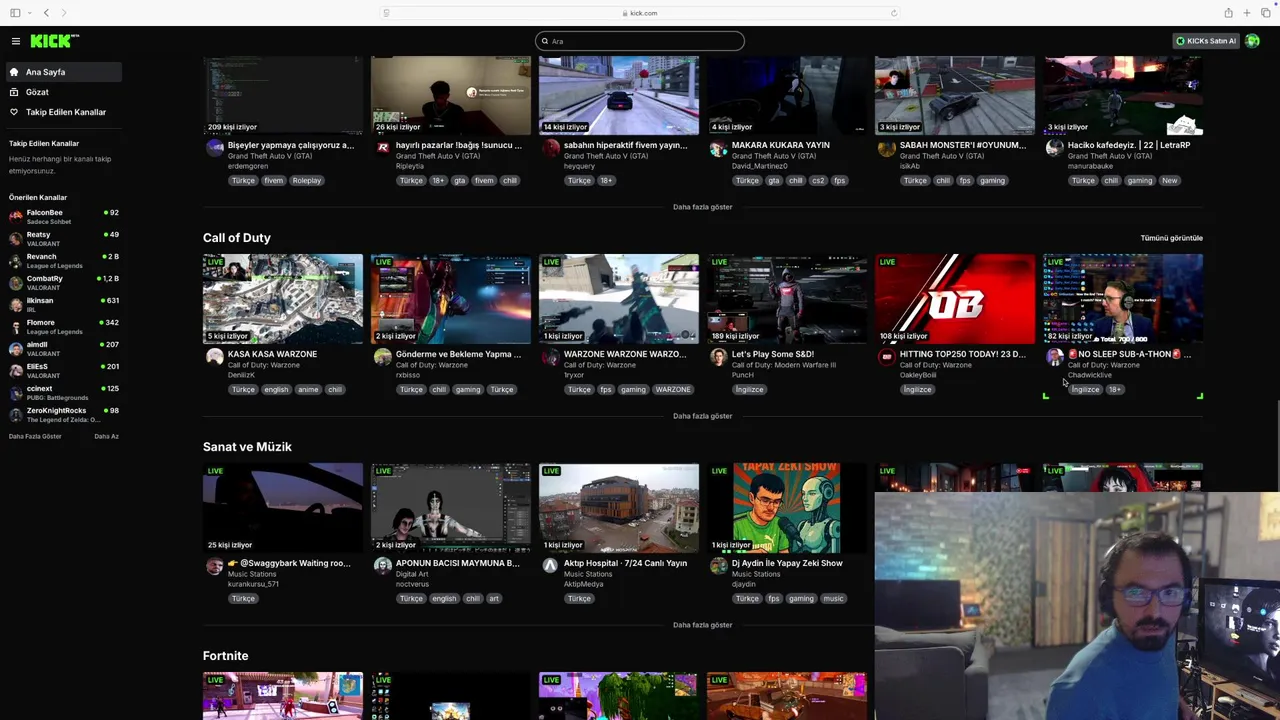Image resolution: width=1280 pixels, height=720 pixels.
Task: Open the user profile avatar menu
Action: pos(1253,41)
